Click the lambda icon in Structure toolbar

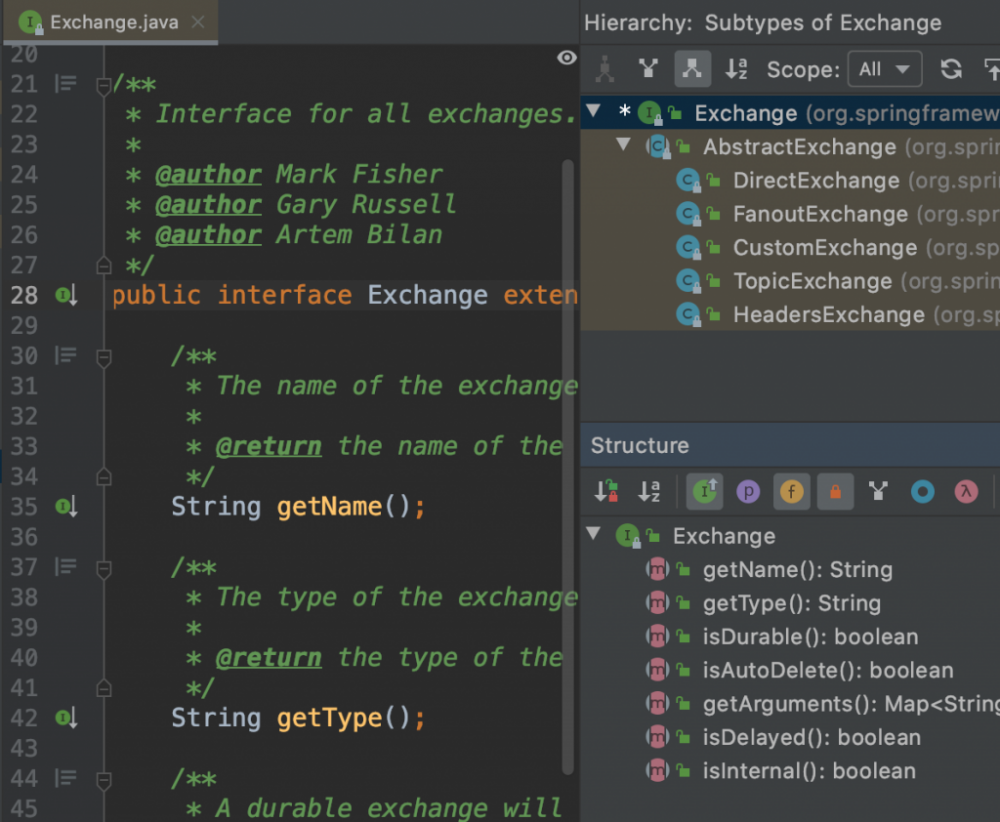965,491
